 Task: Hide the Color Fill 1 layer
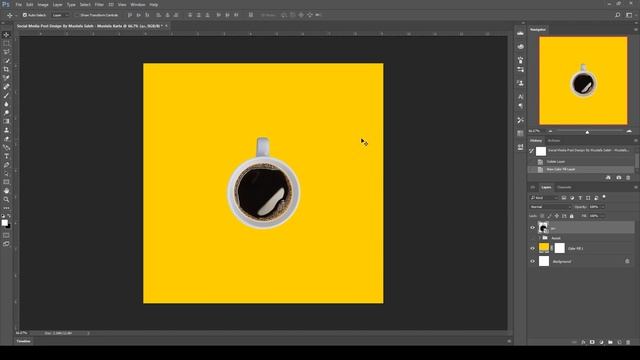(532, 248)
